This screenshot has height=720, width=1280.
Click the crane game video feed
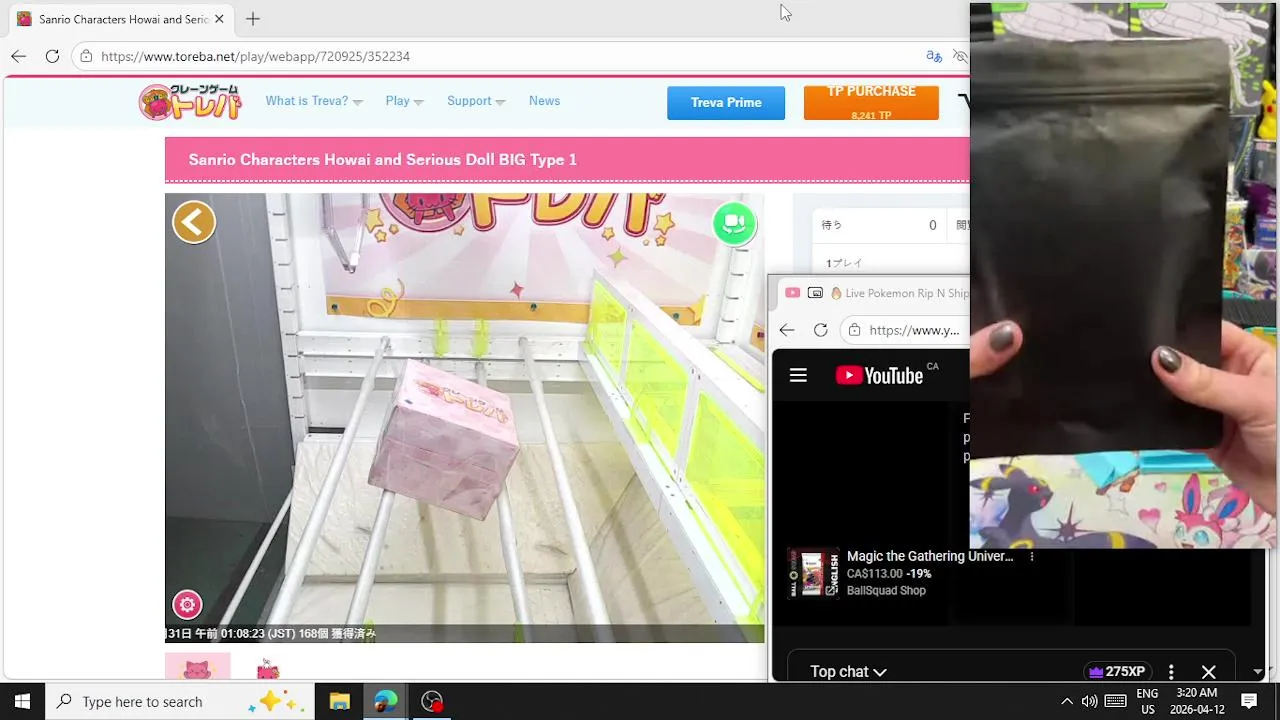tap(465, 418)
